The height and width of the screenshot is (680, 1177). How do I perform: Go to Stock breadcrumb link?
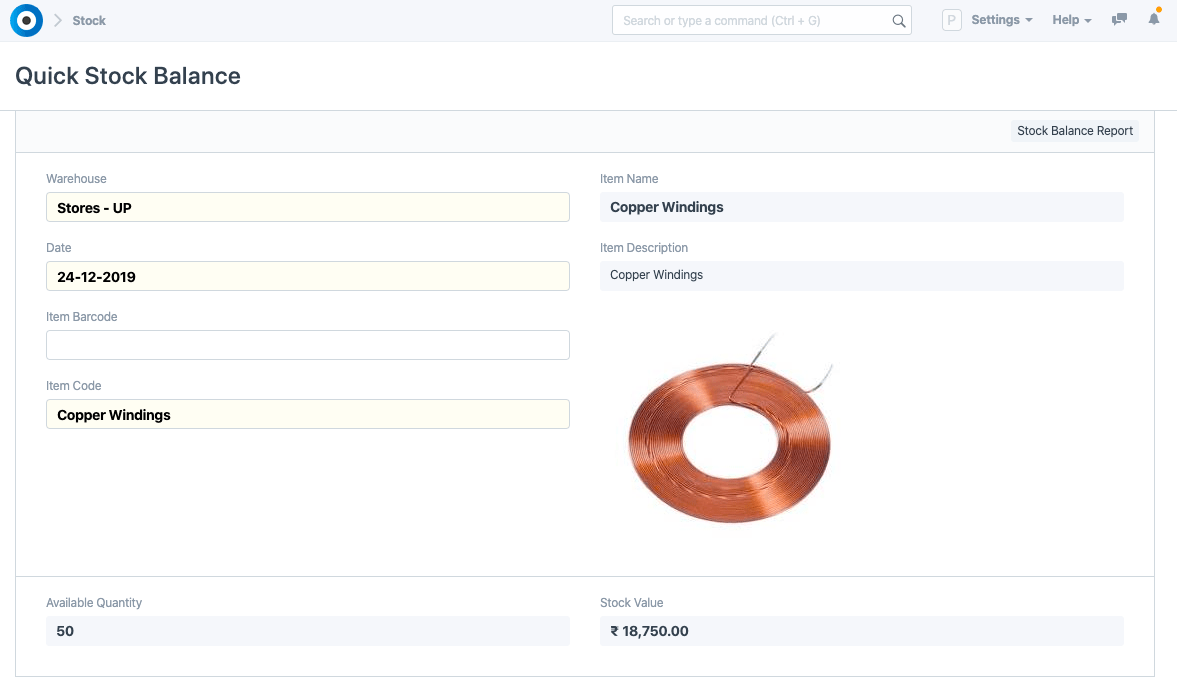point(89,21)
